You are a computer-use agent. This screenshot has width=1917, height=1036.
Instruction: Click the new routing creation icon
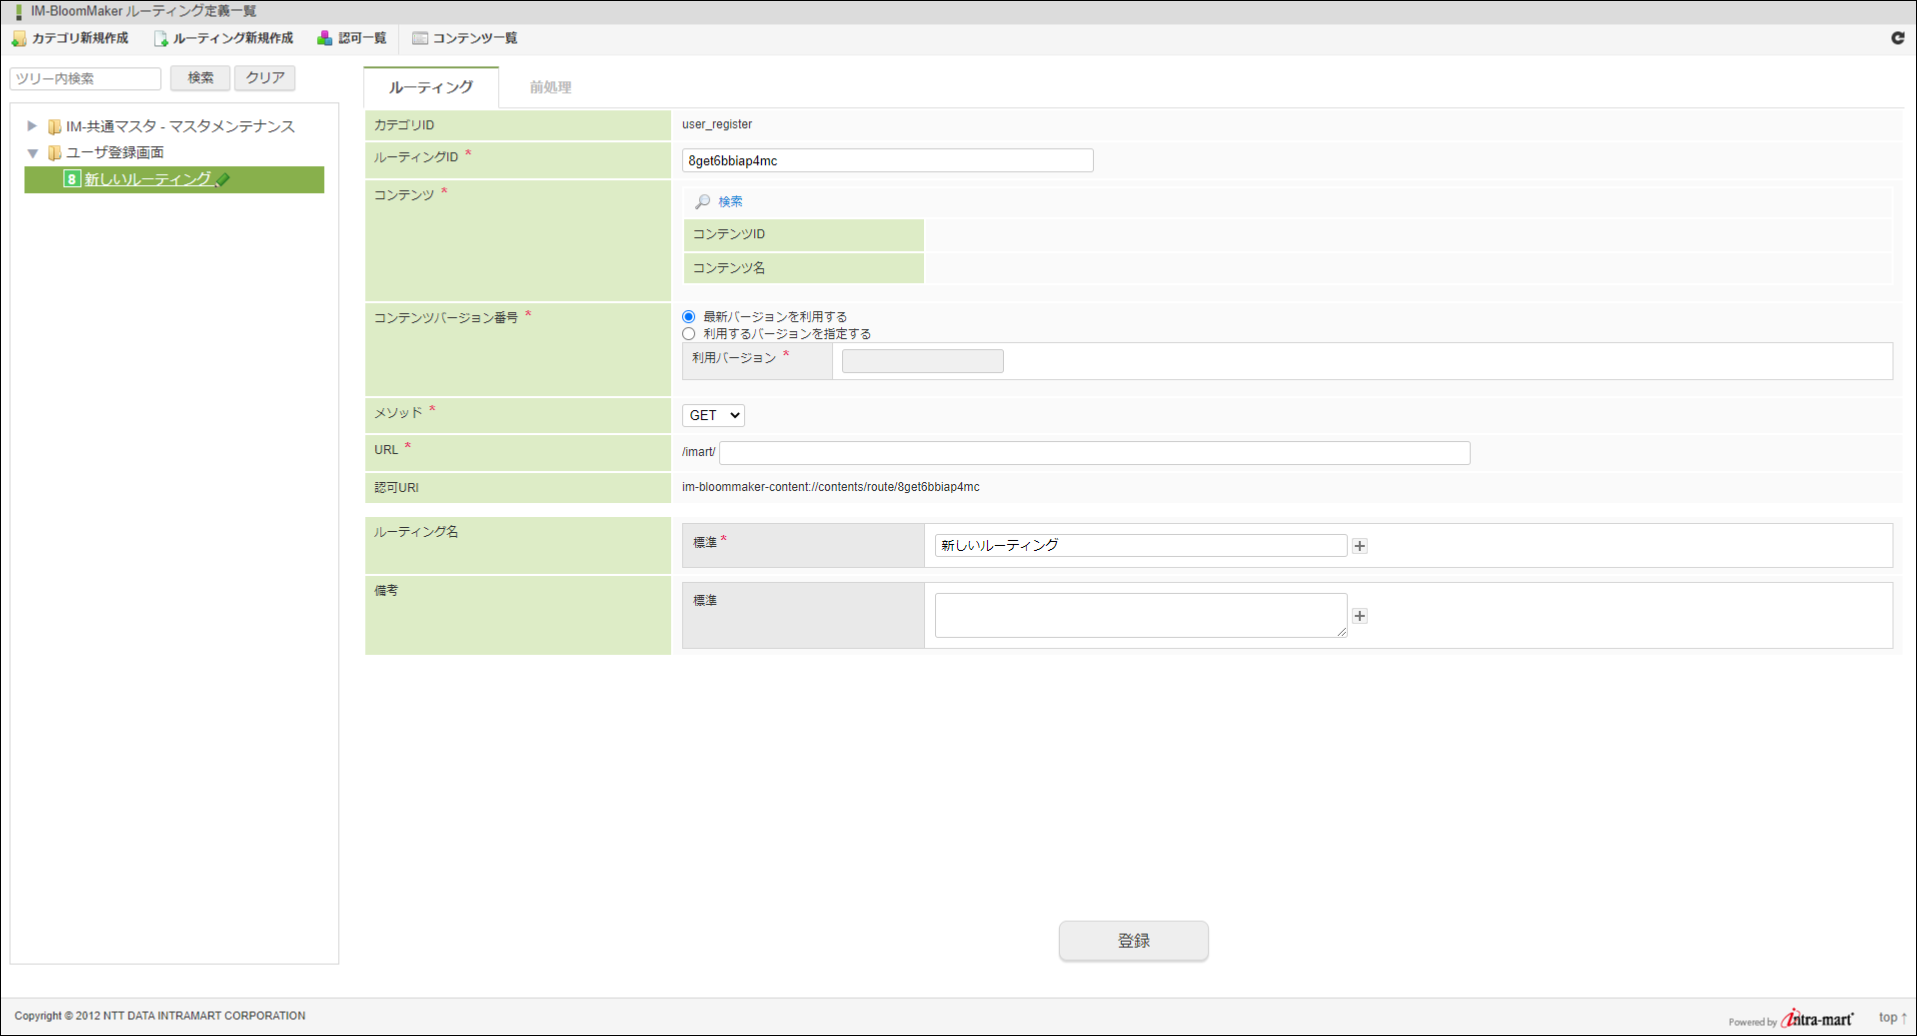click(x=160, y=39)
